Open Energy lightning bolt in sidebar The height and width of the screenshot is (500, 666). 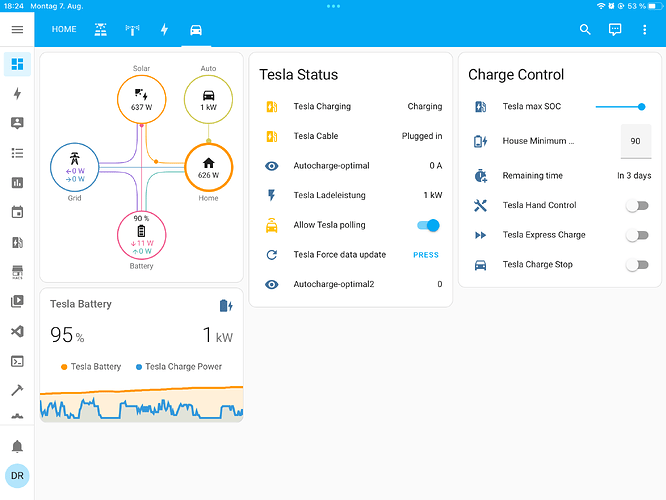(x=17, y=93)
